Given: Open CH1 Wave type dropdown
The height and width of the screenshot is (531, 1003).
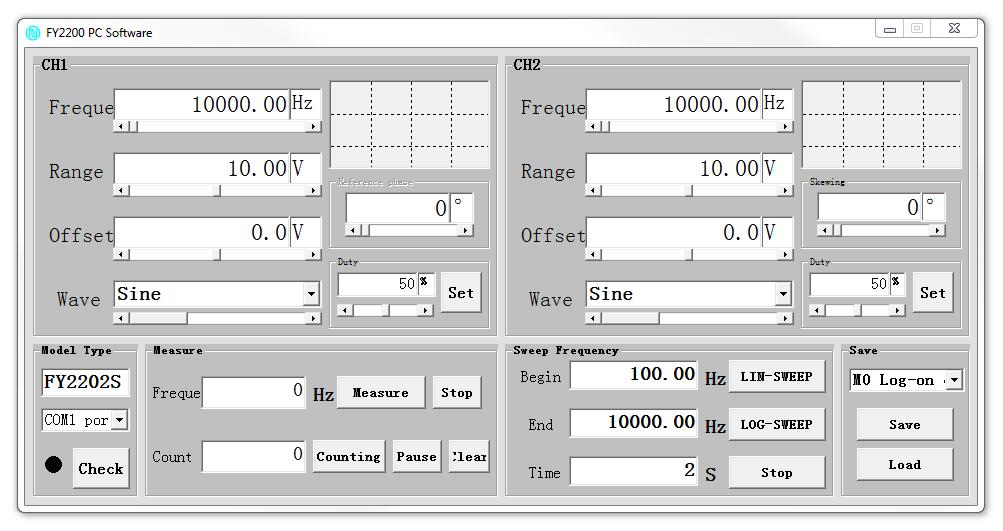Looking at the screenshot, I should pos(311,294).
